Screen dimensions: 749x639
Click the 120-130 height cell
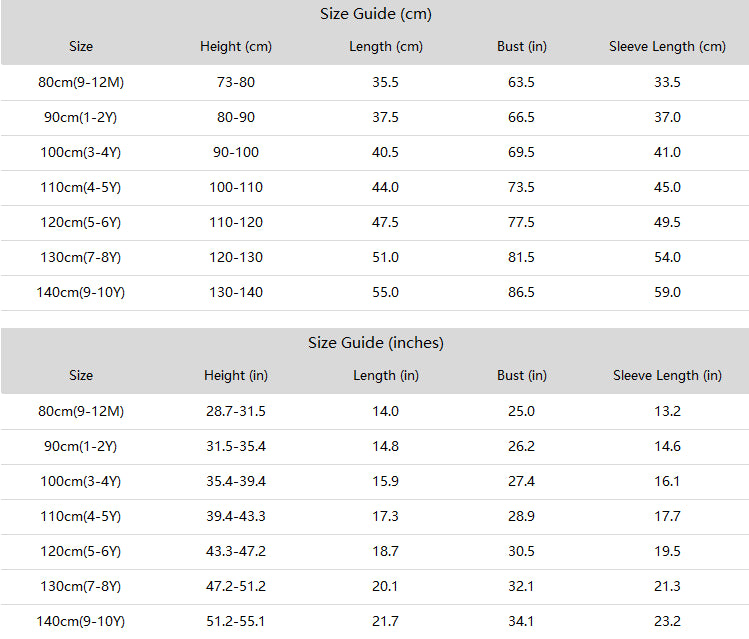coord(235,257)
